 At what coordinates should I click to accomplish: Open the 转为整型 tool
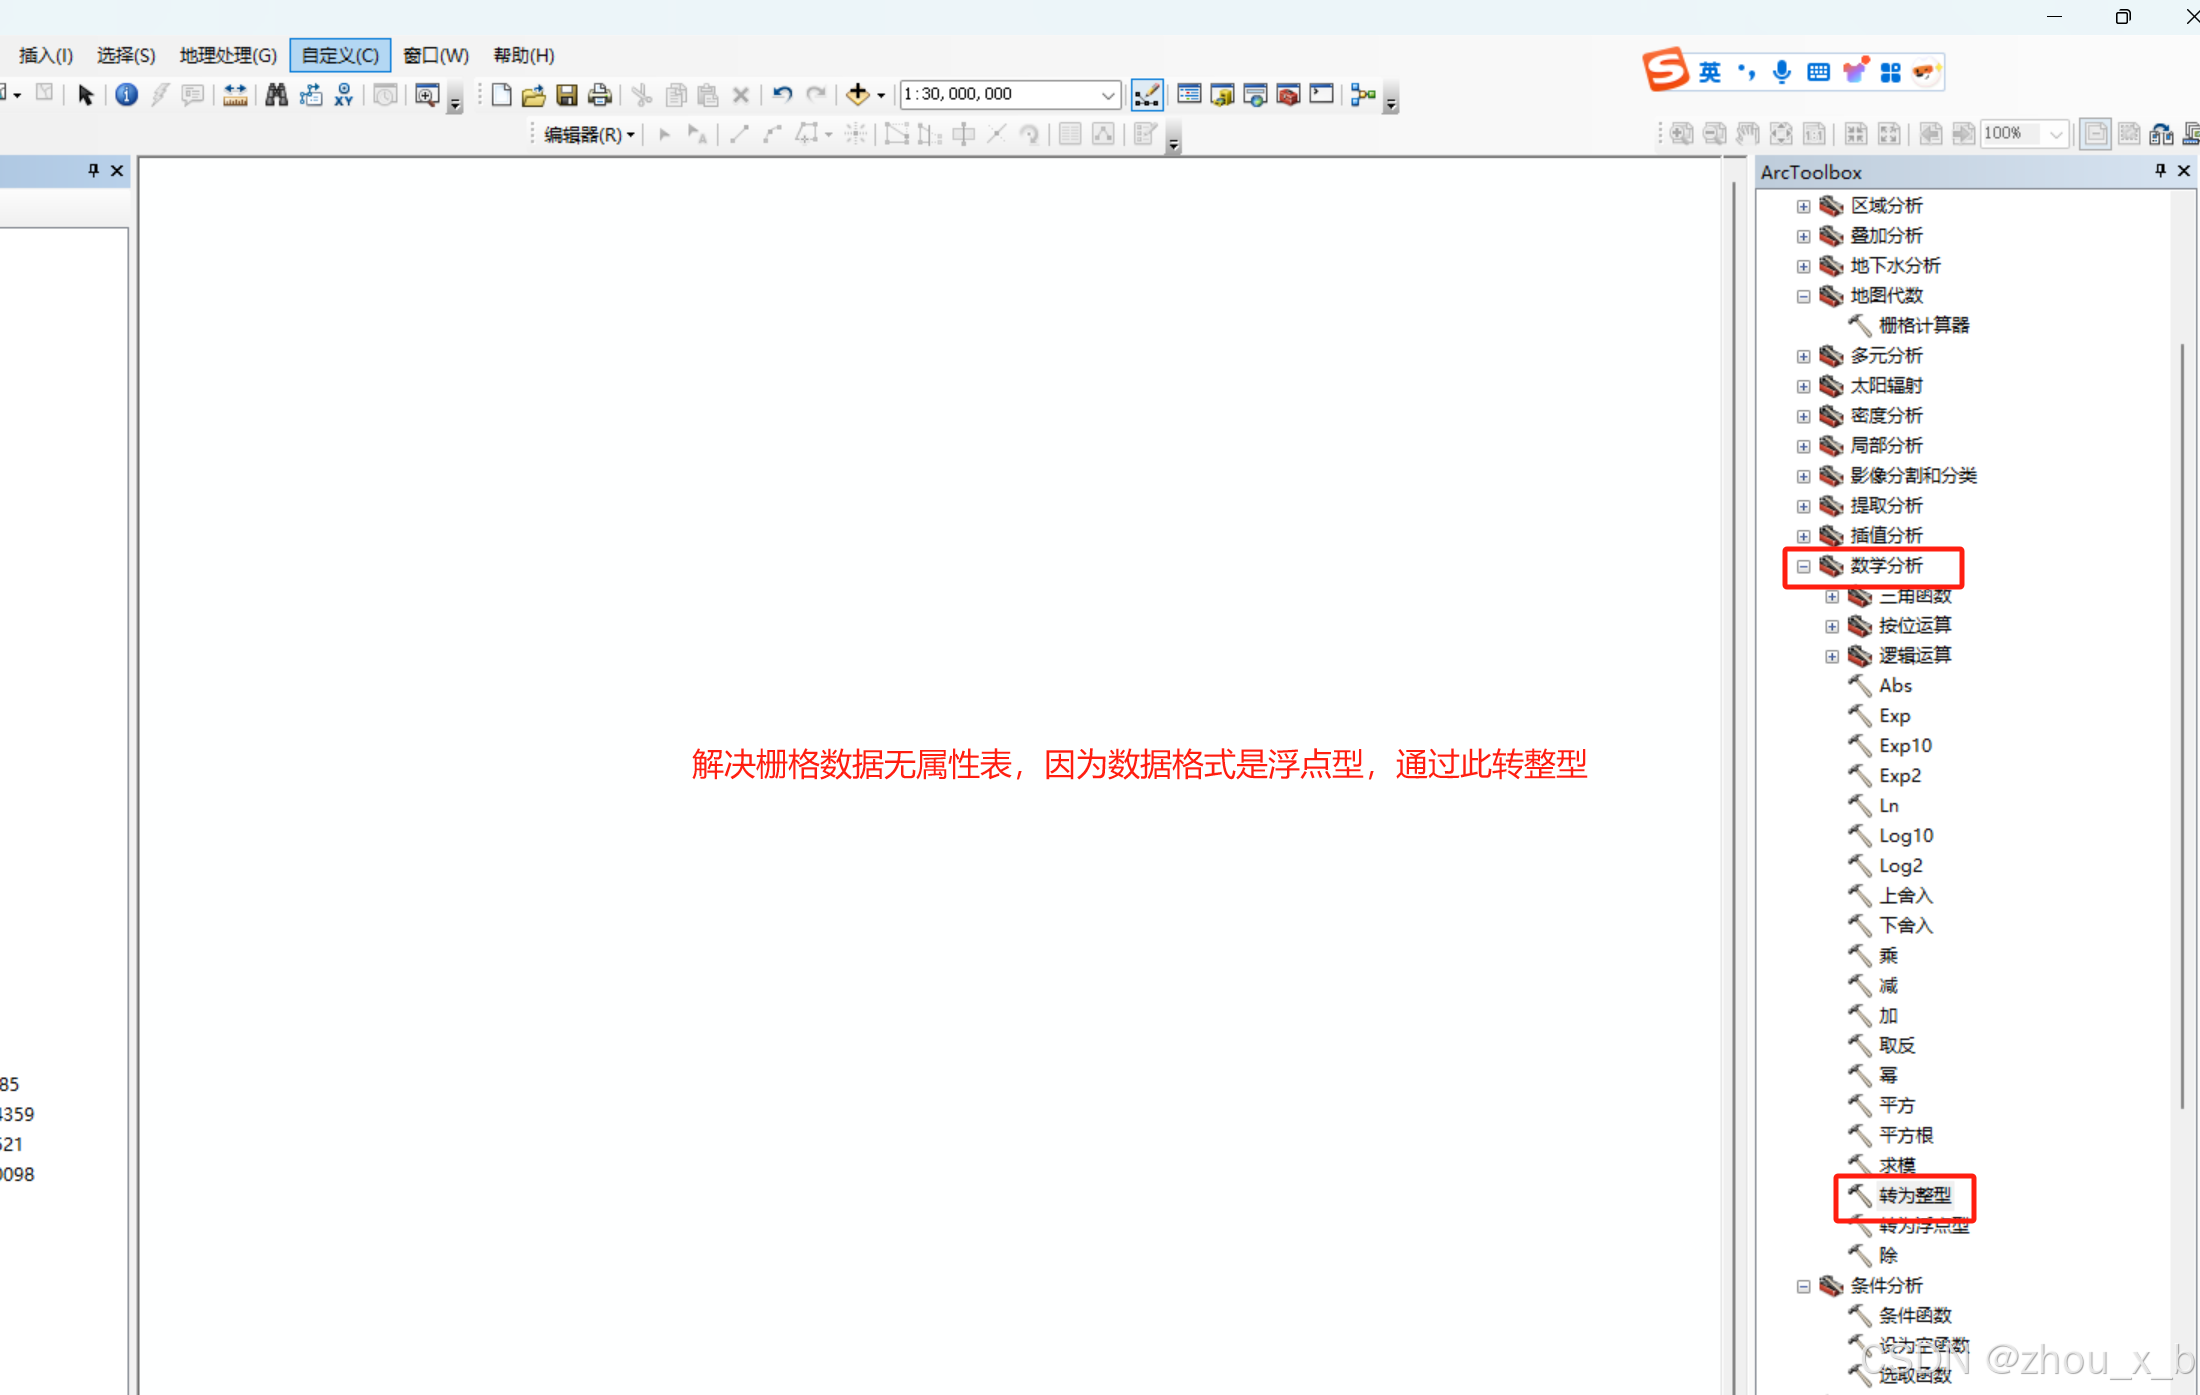(1914, 1195)
